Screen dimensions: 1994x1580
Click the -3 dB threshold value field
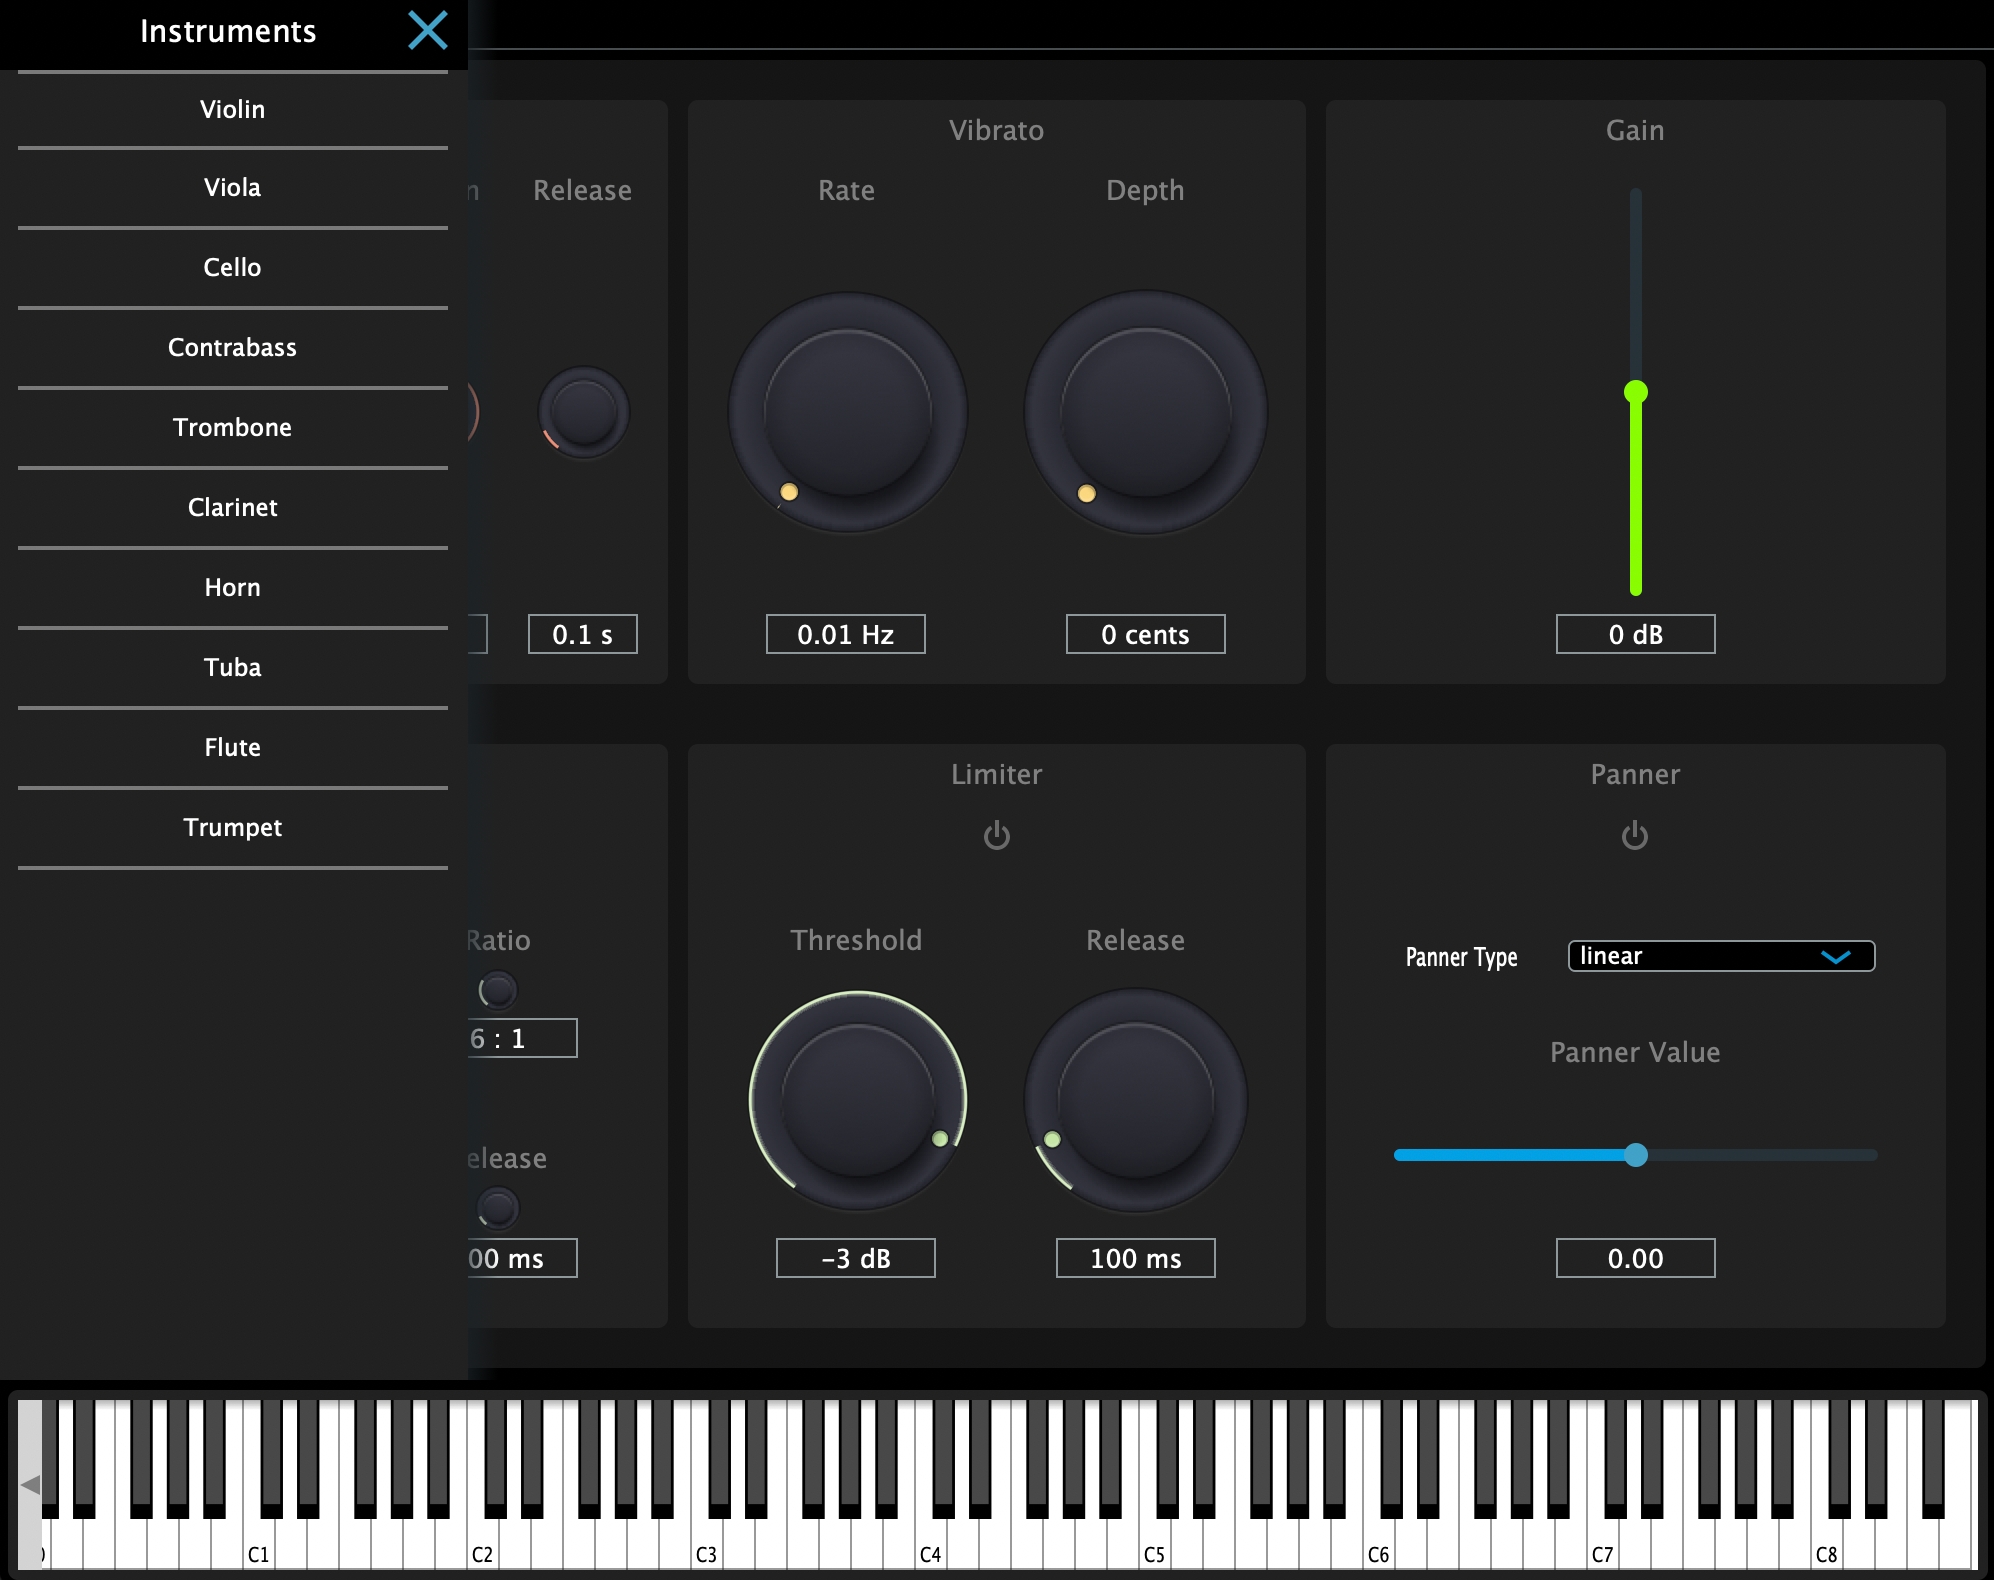point(855,1258)
